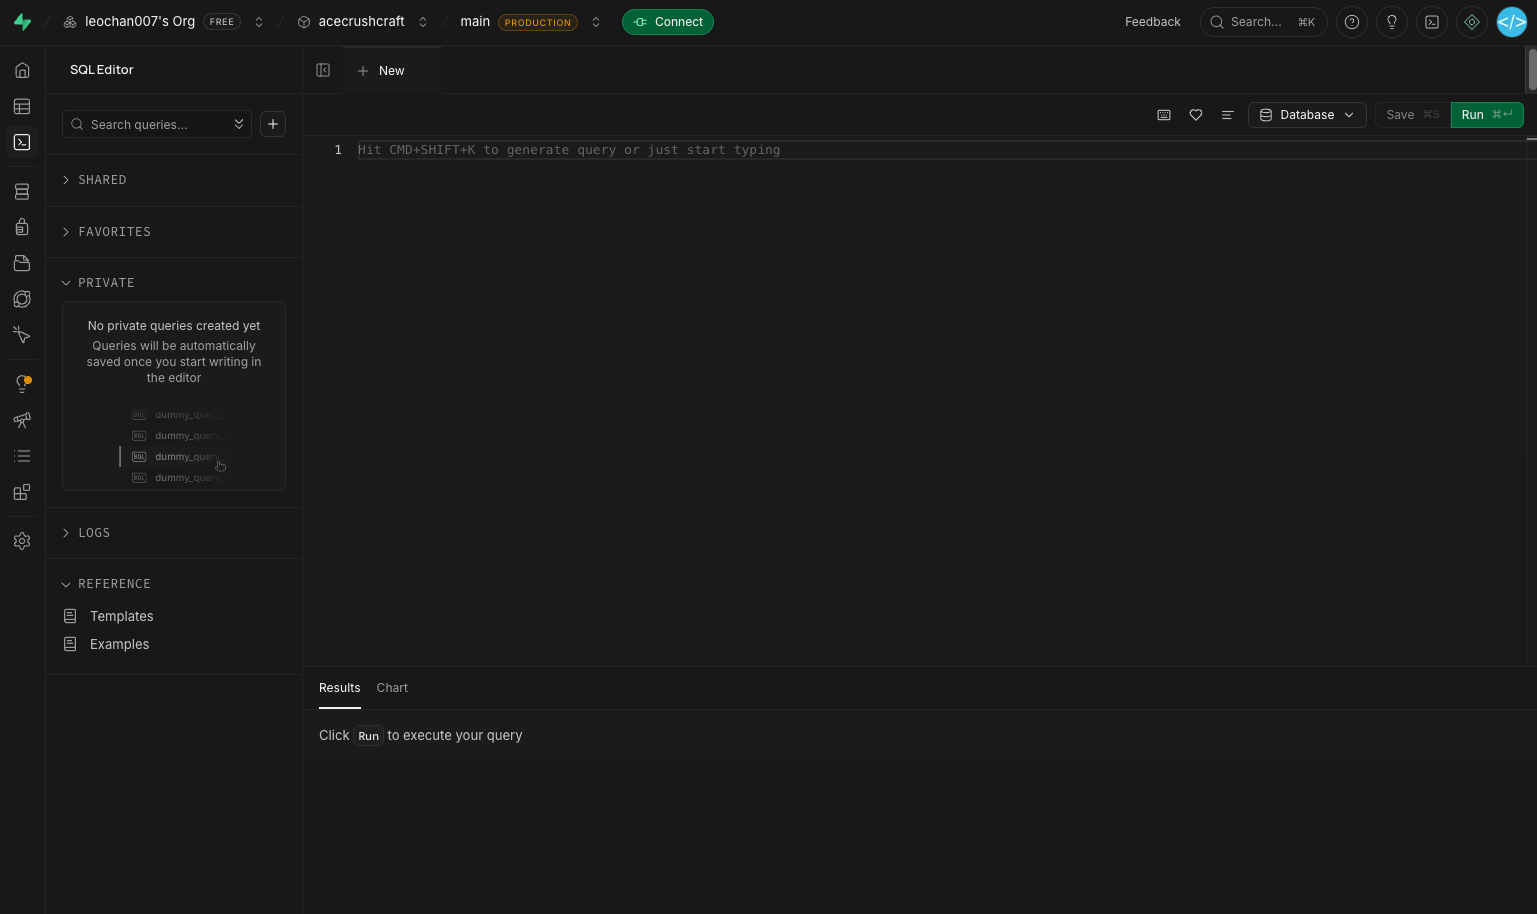Click the inline Run label in the results hint

coord(368,736)
